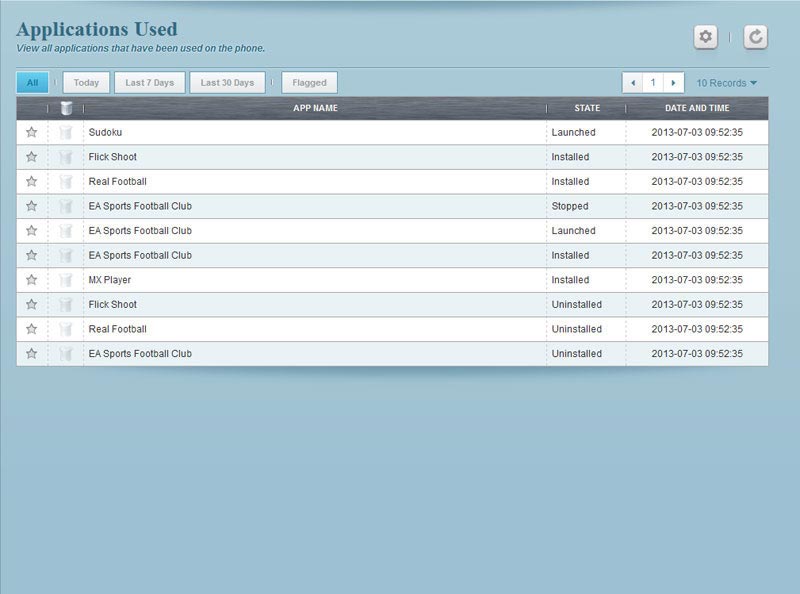
Task: Click page number 1 field
Action: click(x=653, y=83)
